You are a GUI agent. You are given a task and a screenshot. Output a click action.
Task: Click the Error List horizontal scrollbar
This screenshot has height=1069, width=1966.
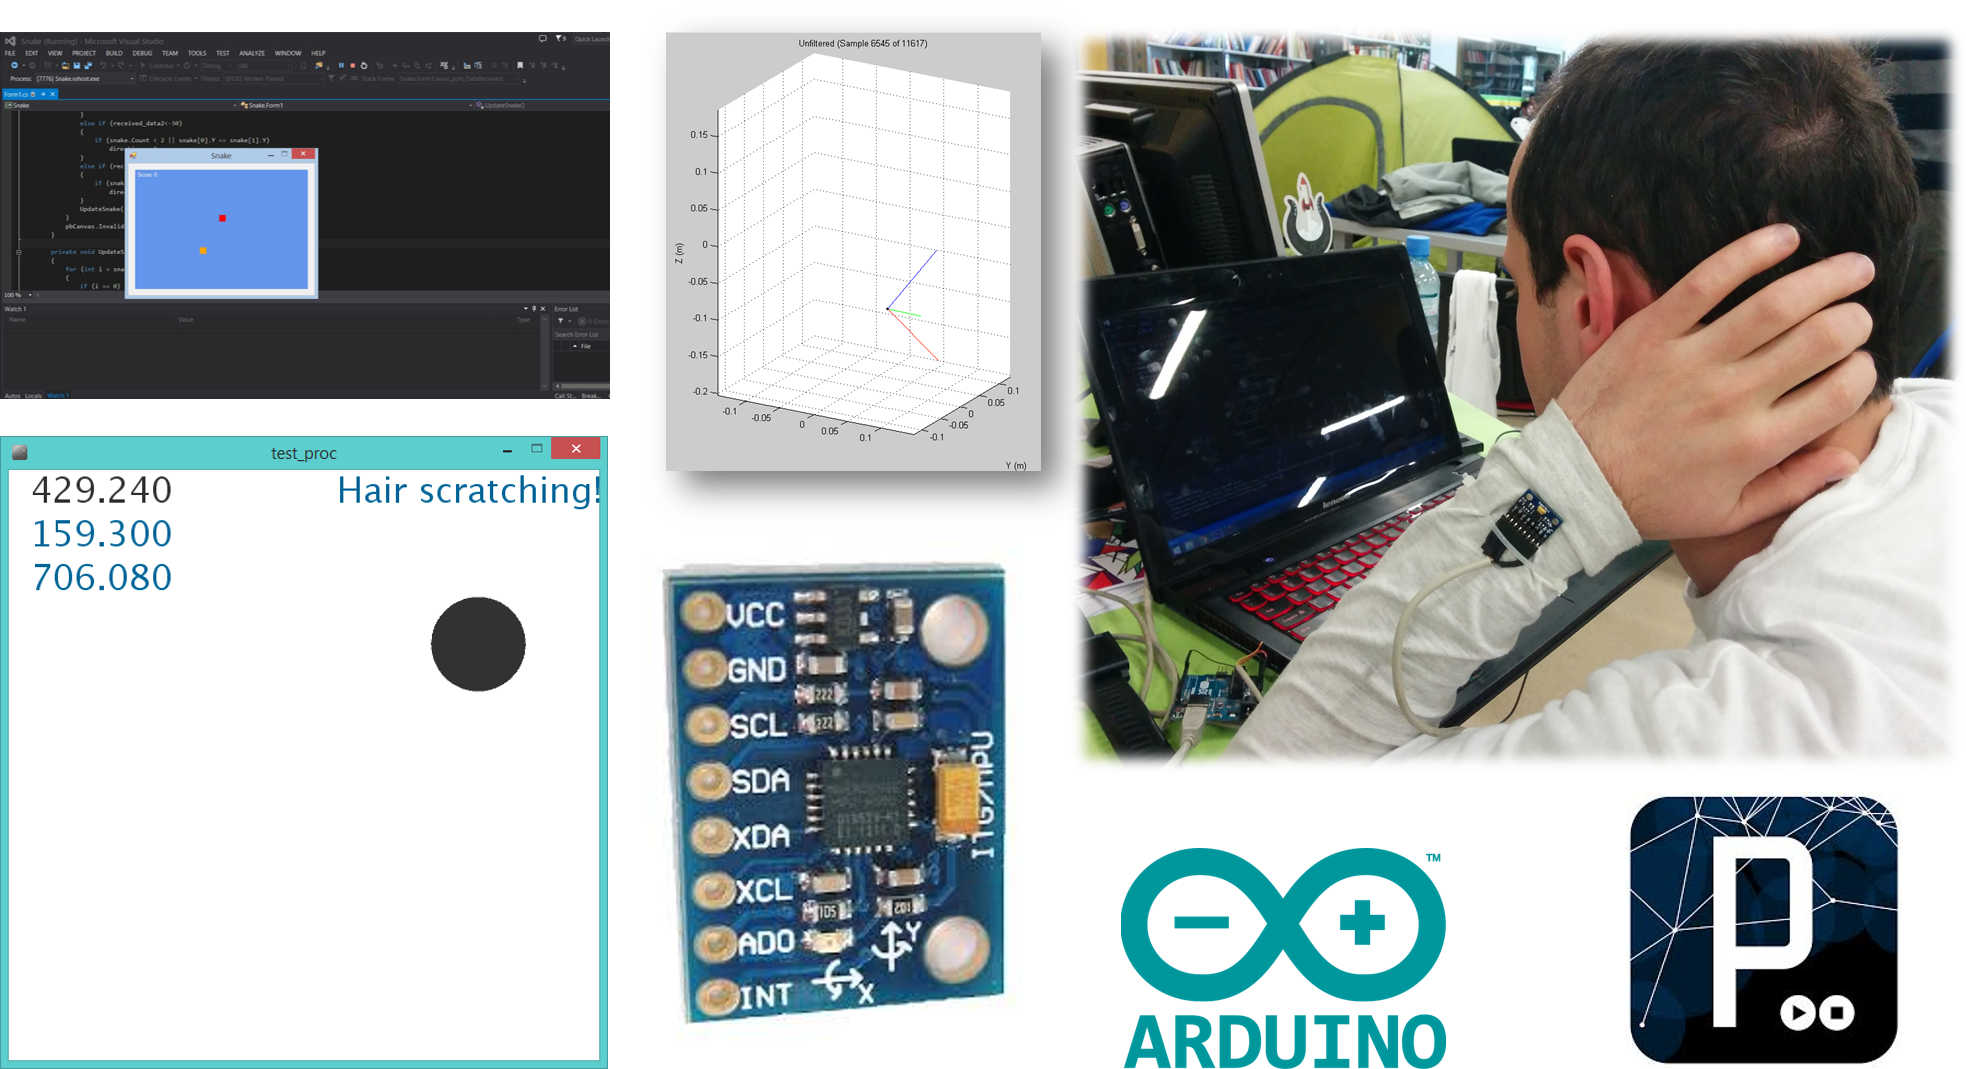coord(583,386)
